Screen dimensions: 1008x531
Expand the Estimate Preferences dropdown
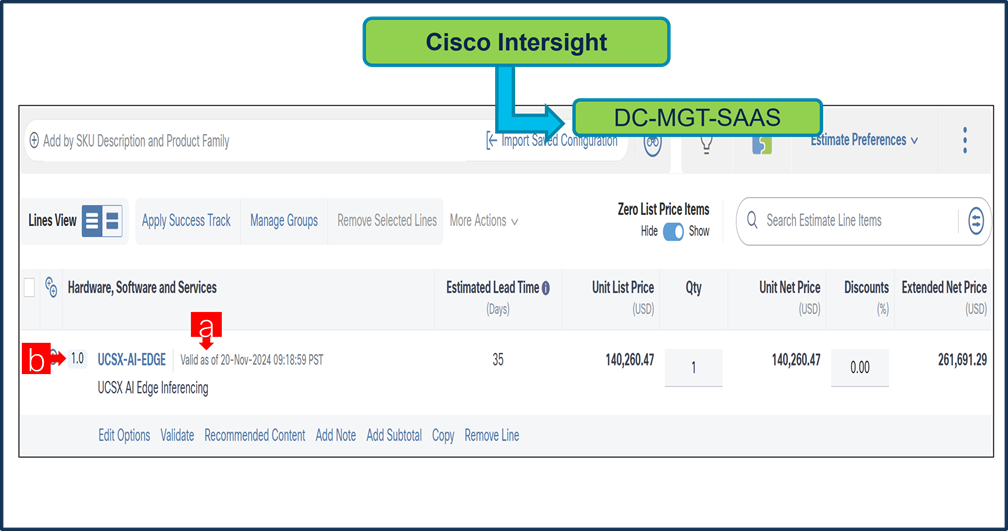coord(863,140)
